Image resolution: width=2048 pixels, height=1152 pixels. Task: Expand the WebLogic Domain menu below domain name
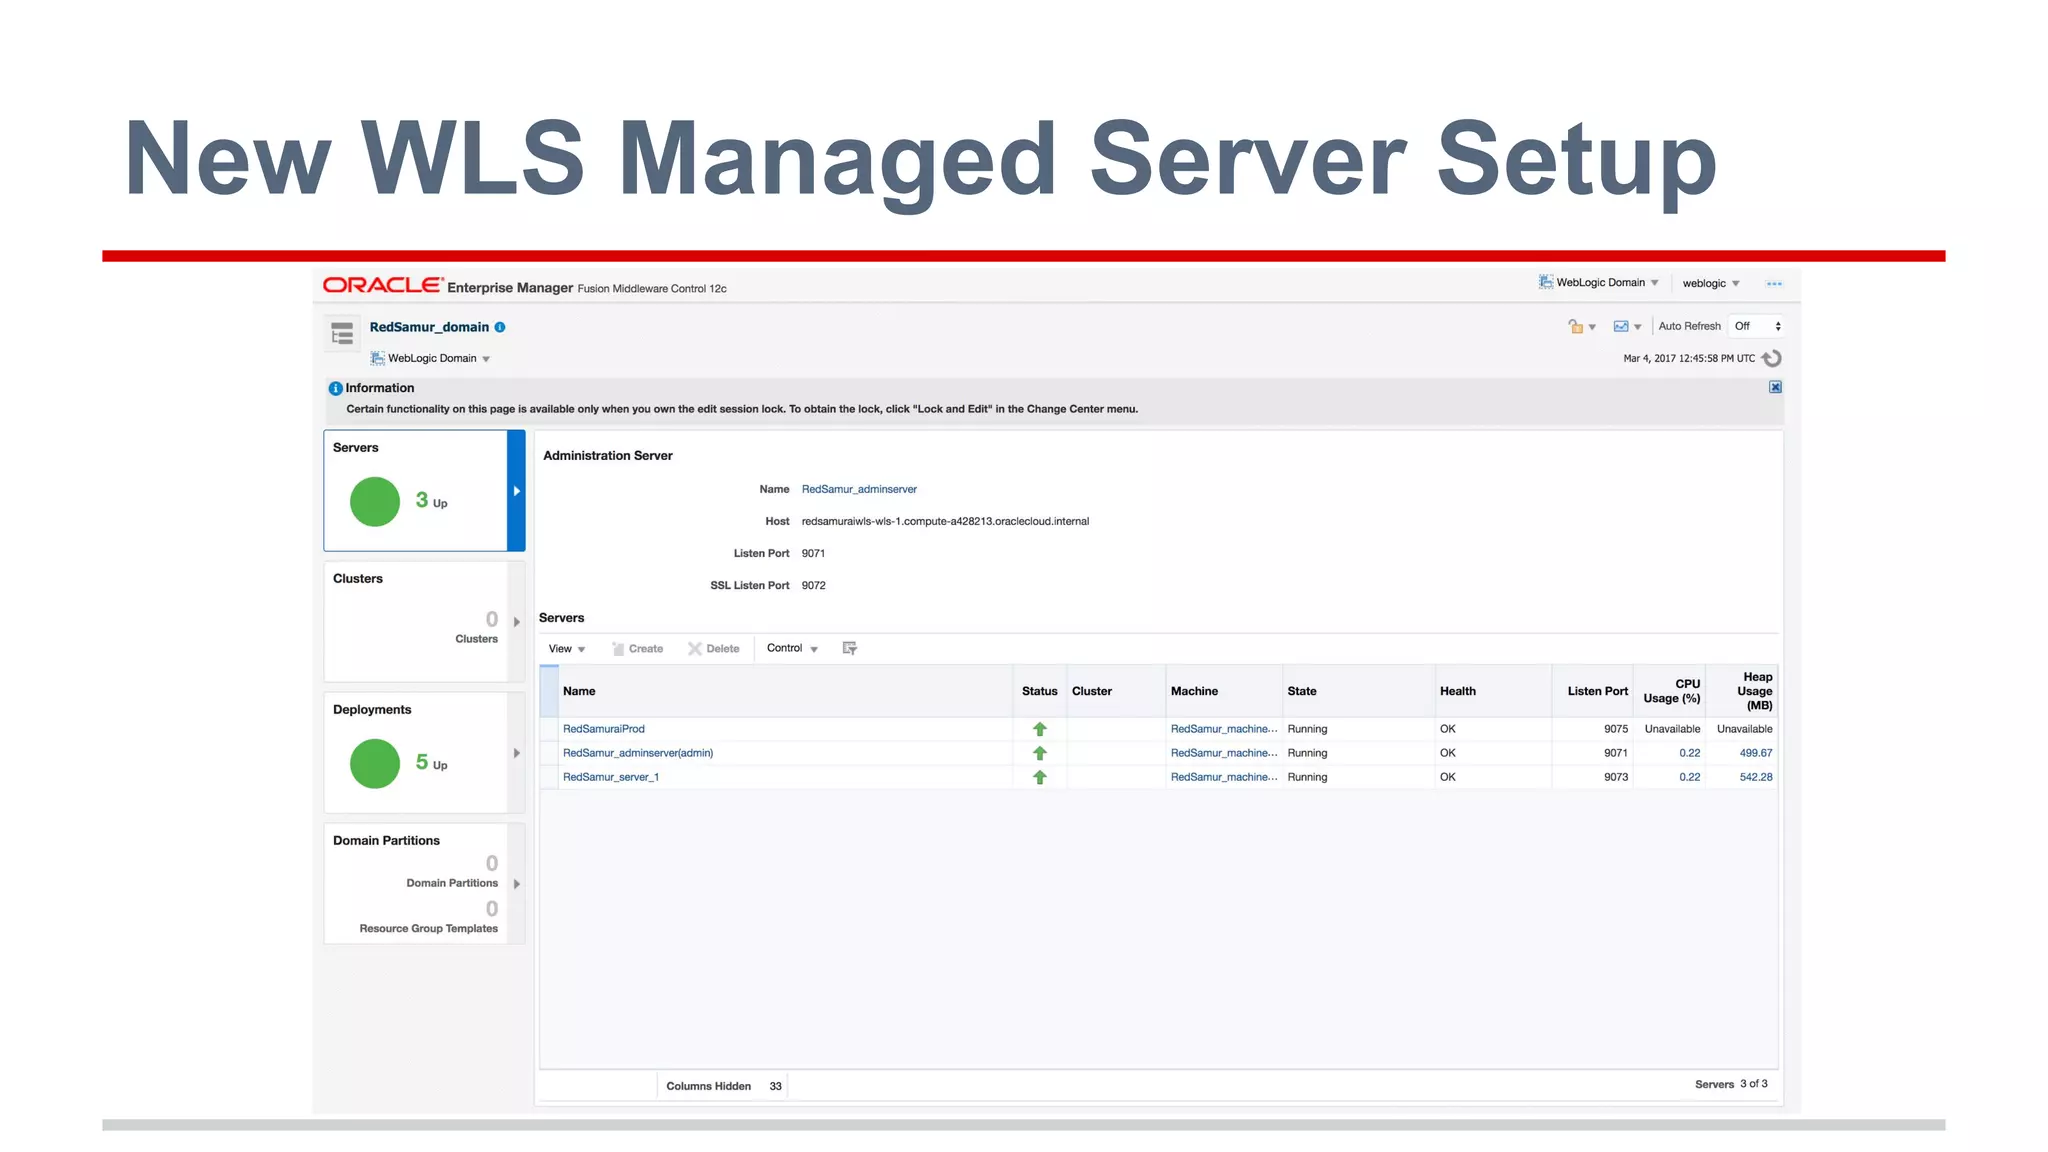click(x=430, y=358)
